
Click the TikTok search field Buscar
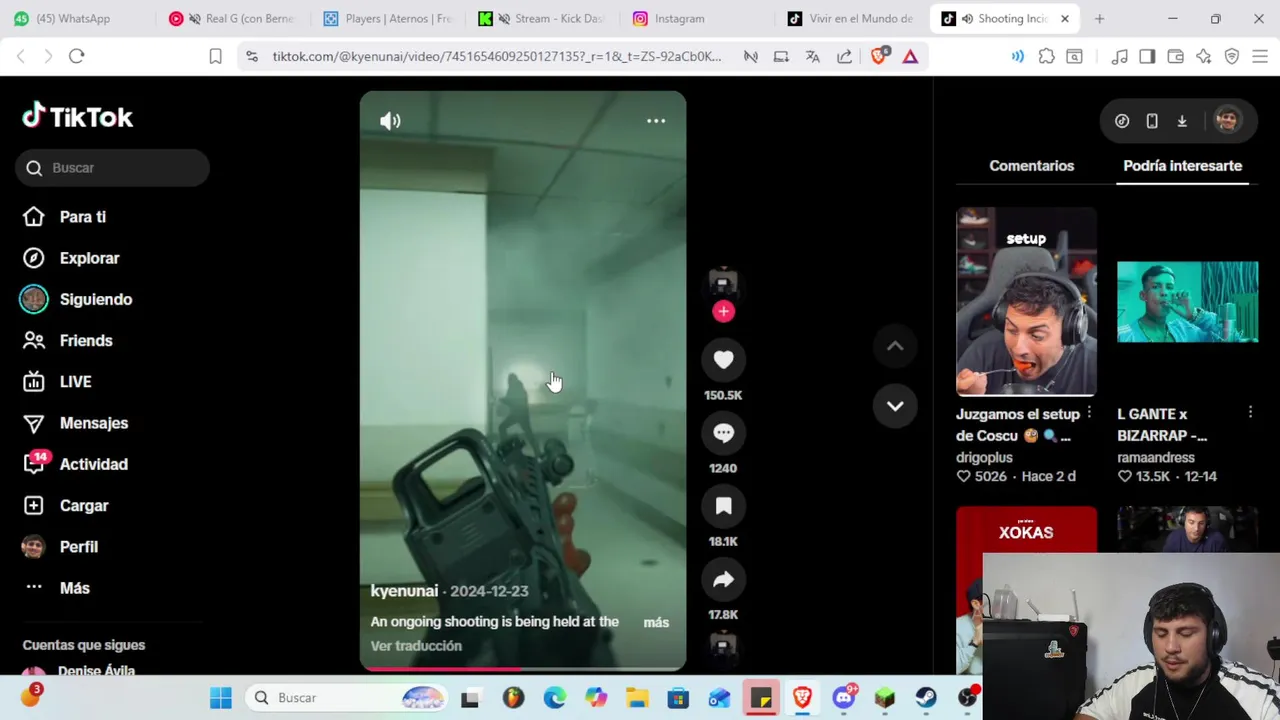[112, 168]
